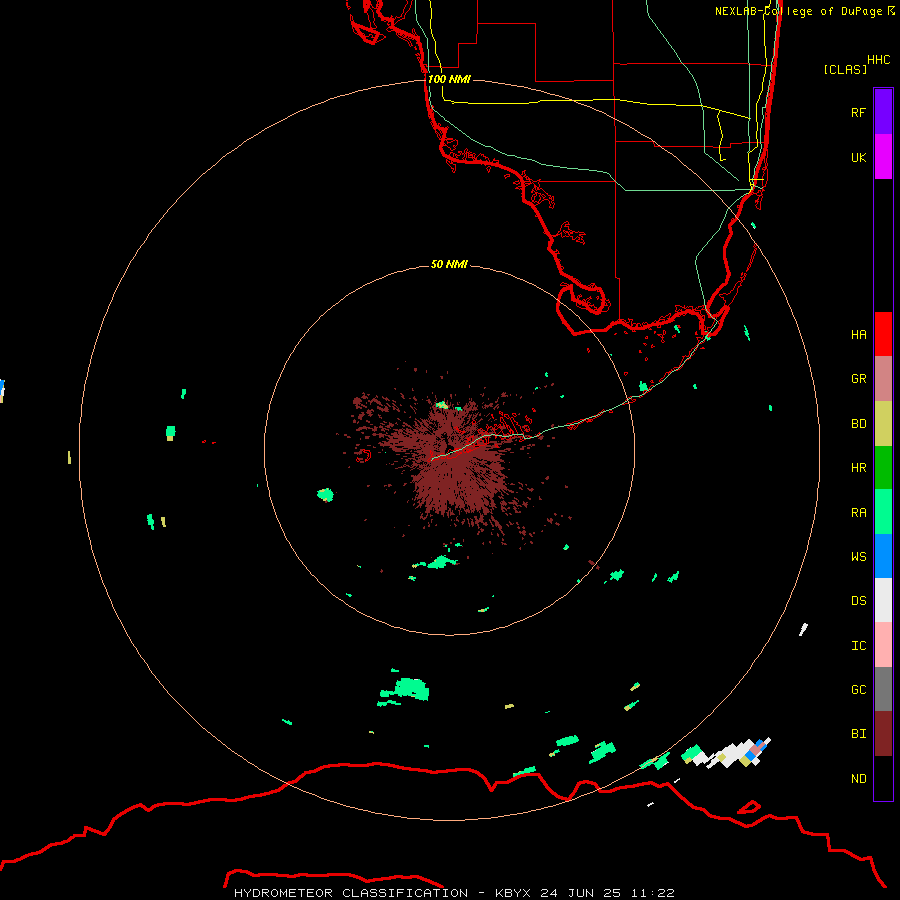
Task: Click the RA legend label
Action: 858,513
